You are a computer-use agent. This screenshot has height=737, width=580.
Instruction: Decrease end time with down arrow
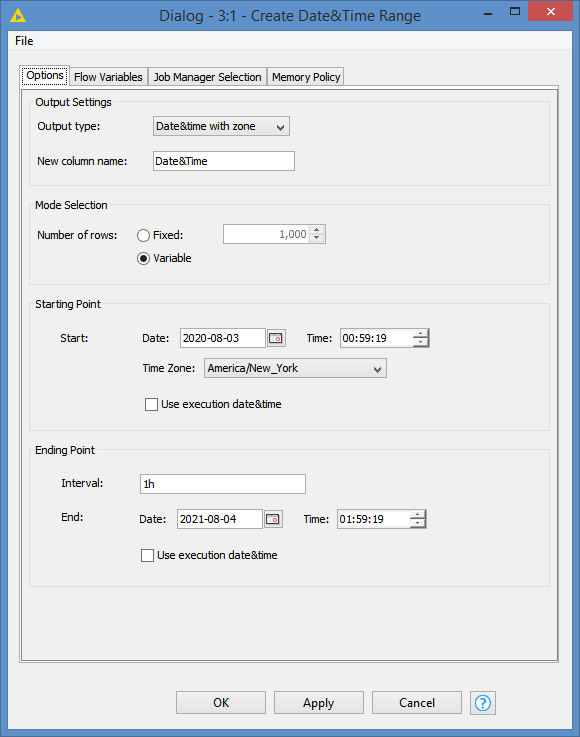(417, 524)
